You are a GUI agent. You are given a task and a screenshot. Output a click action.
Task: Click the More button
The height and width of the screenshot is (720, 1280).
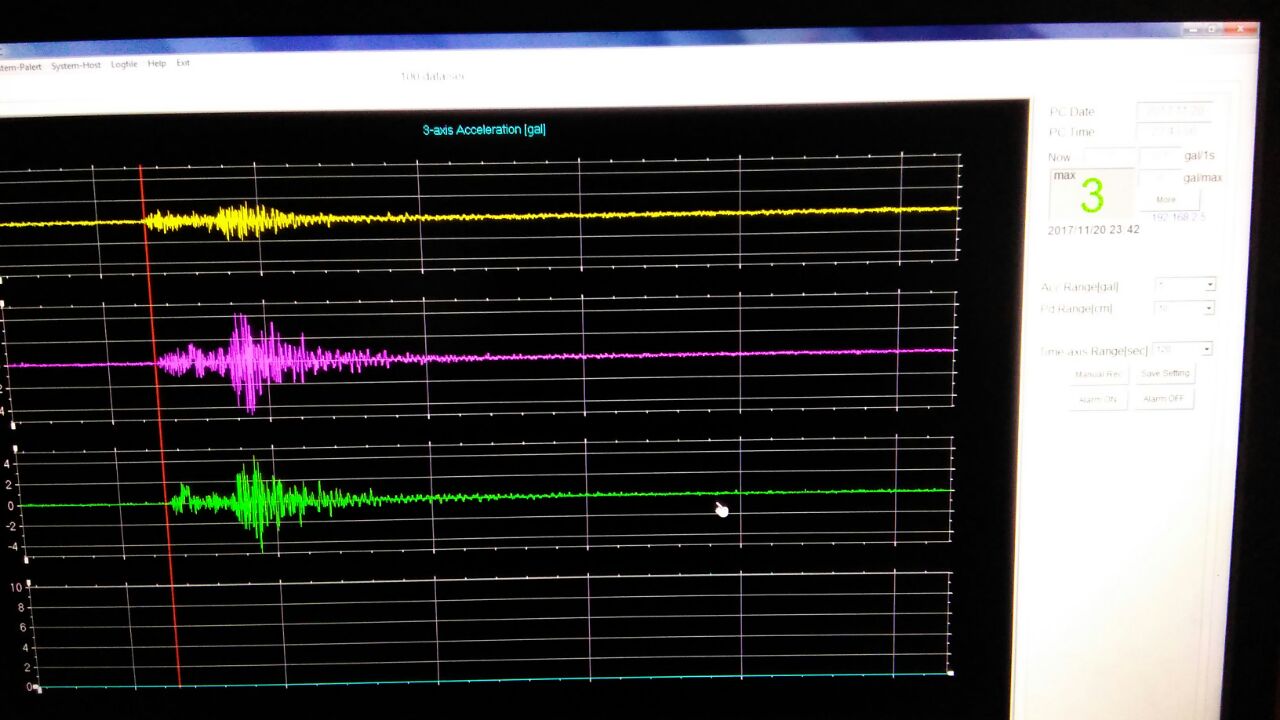coord(1166,199)
